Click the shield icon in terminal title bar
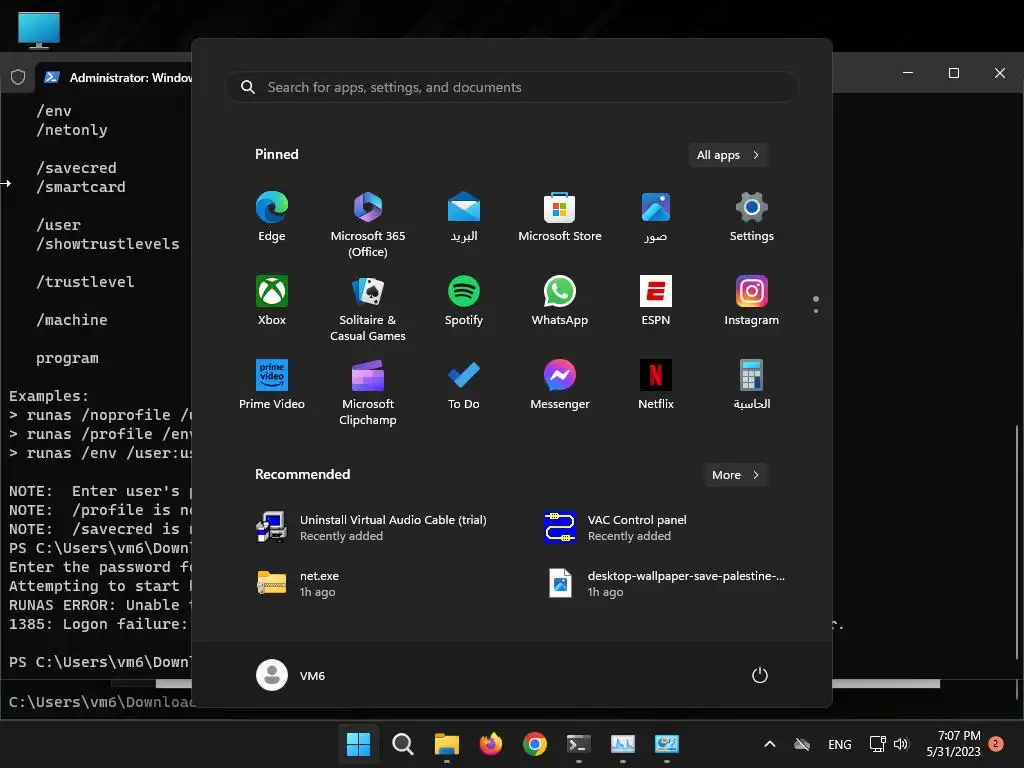The width and height of the screenshot is (1024, 768). (18, 77)
